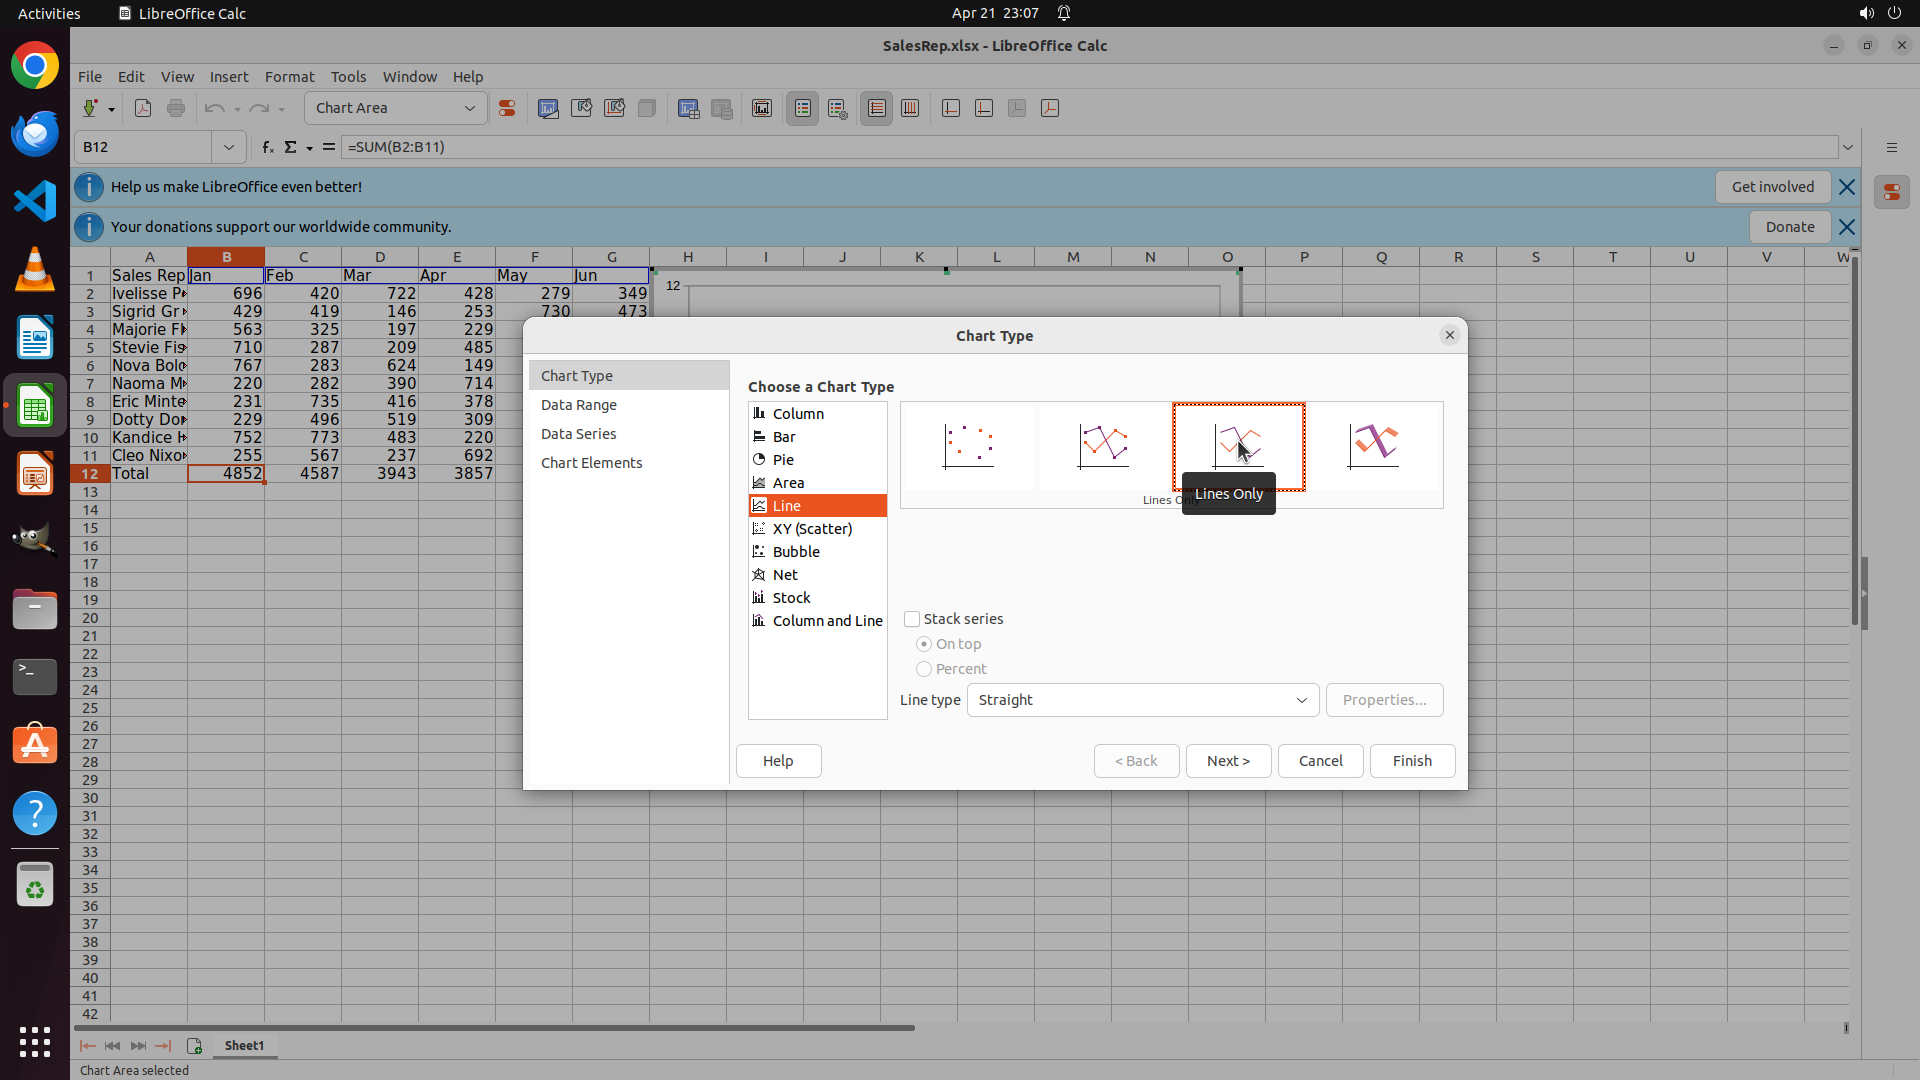The height and width of the screenshot is (1080, 1920).
Task: Click the Legend On/Off toolbar icon
Action: 803,109
